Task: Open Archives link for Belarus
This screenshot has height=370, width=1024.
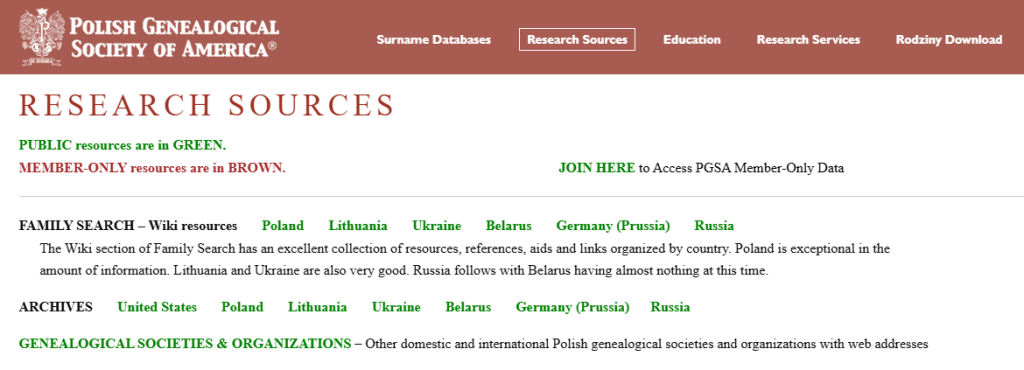Action: point(468,307)
